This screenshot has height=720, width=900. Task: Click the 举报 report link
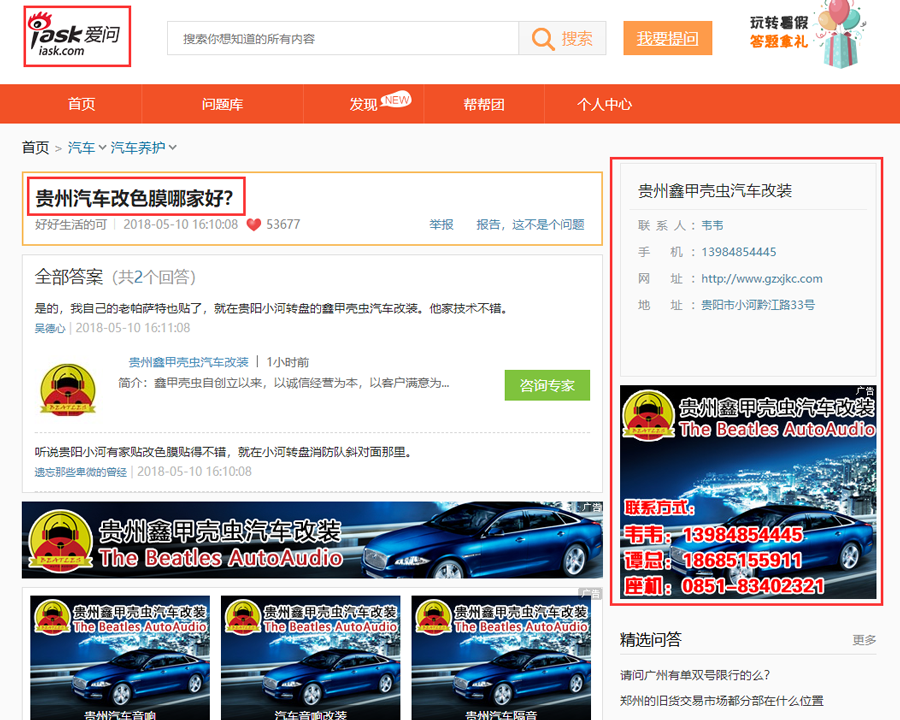tap(441, 224)
